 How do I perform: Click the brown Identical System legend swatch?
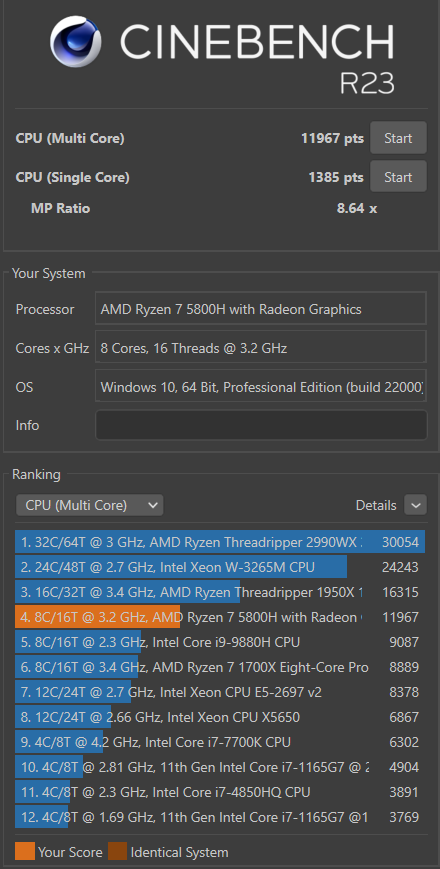click(117, 852)
